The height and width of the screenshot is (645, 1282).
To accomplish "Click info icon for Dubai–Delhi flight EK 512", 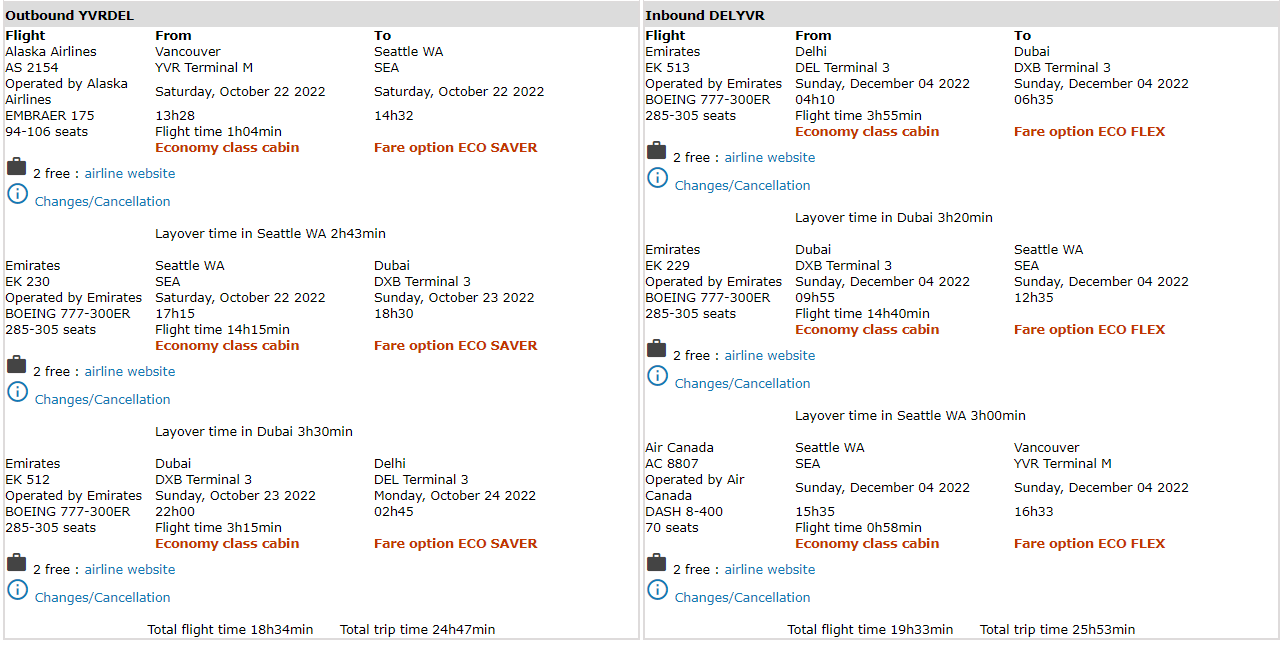I will coord(17,590).
